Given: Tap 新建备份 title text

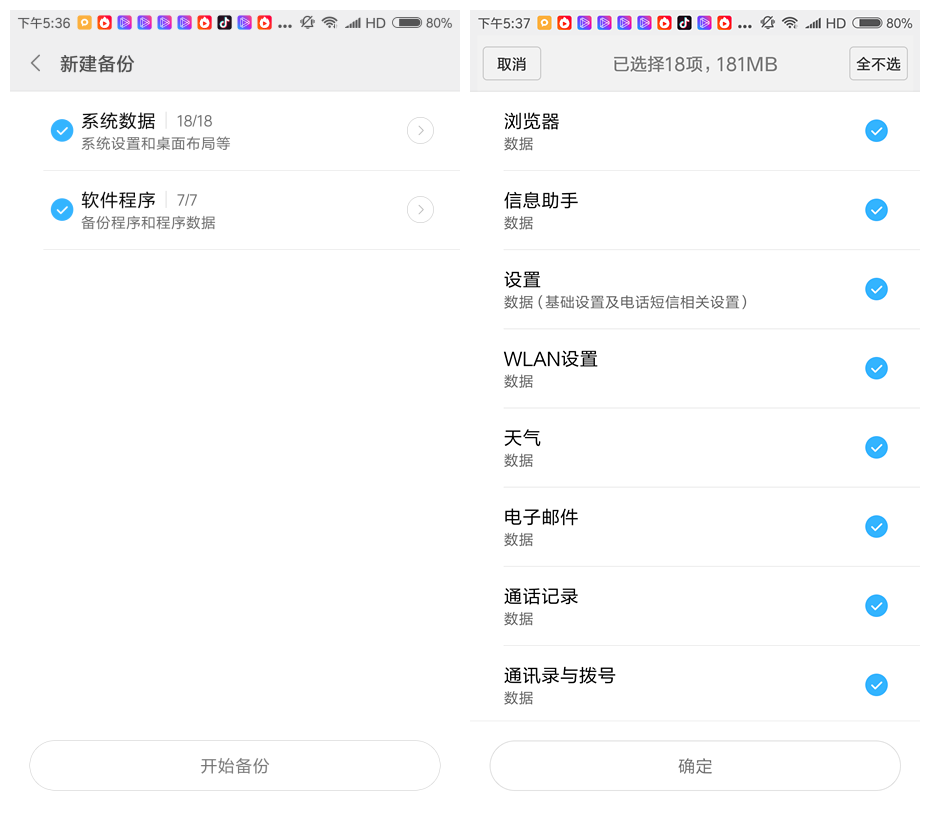Looking at the screenshot, I should (97, 64).
